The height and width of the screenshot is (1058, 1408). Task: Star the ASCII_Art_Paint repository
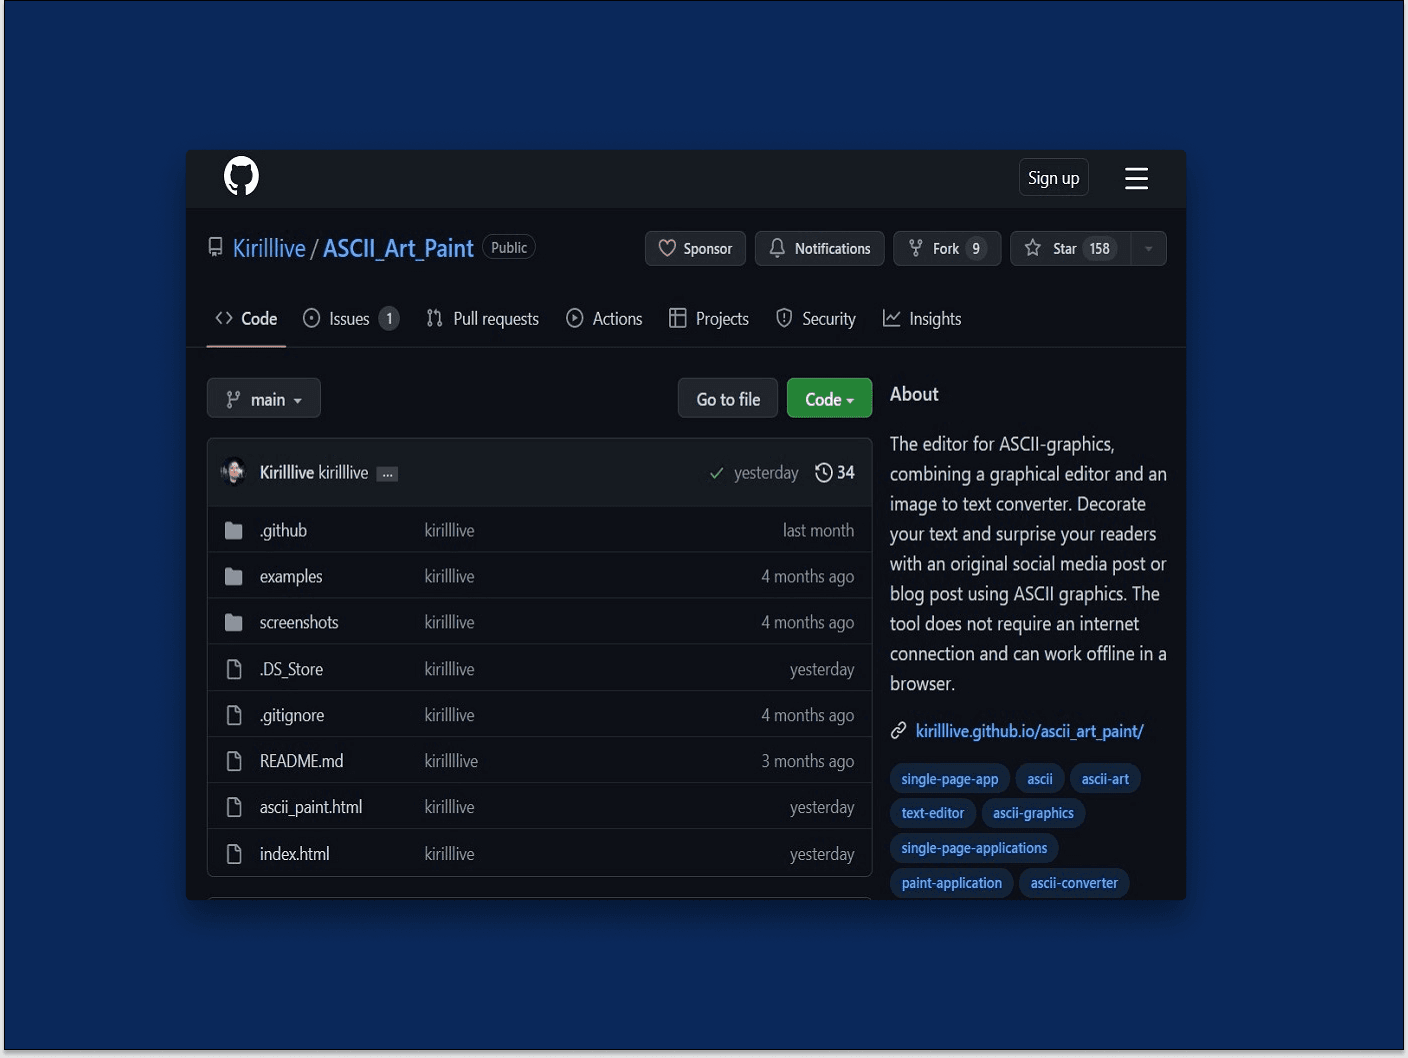[x=1070, y=248]
